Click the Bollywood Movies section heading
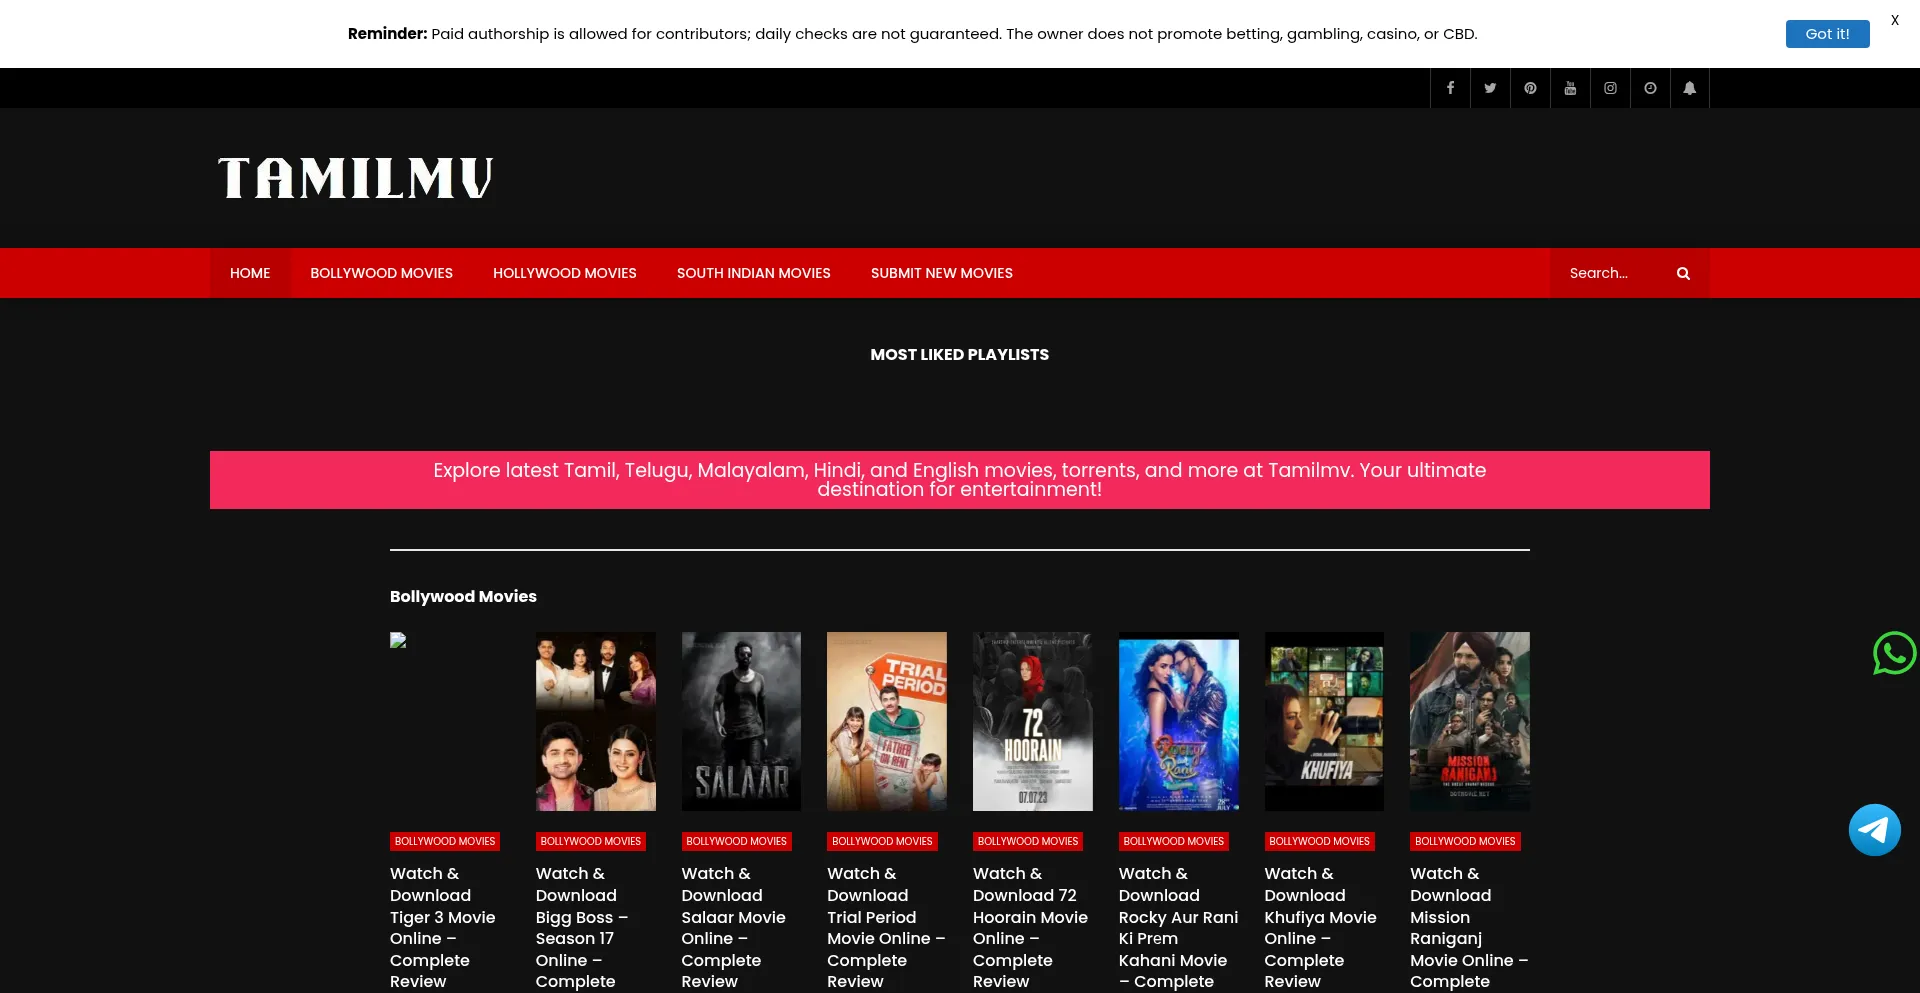1920x993 pixels. 463,596
